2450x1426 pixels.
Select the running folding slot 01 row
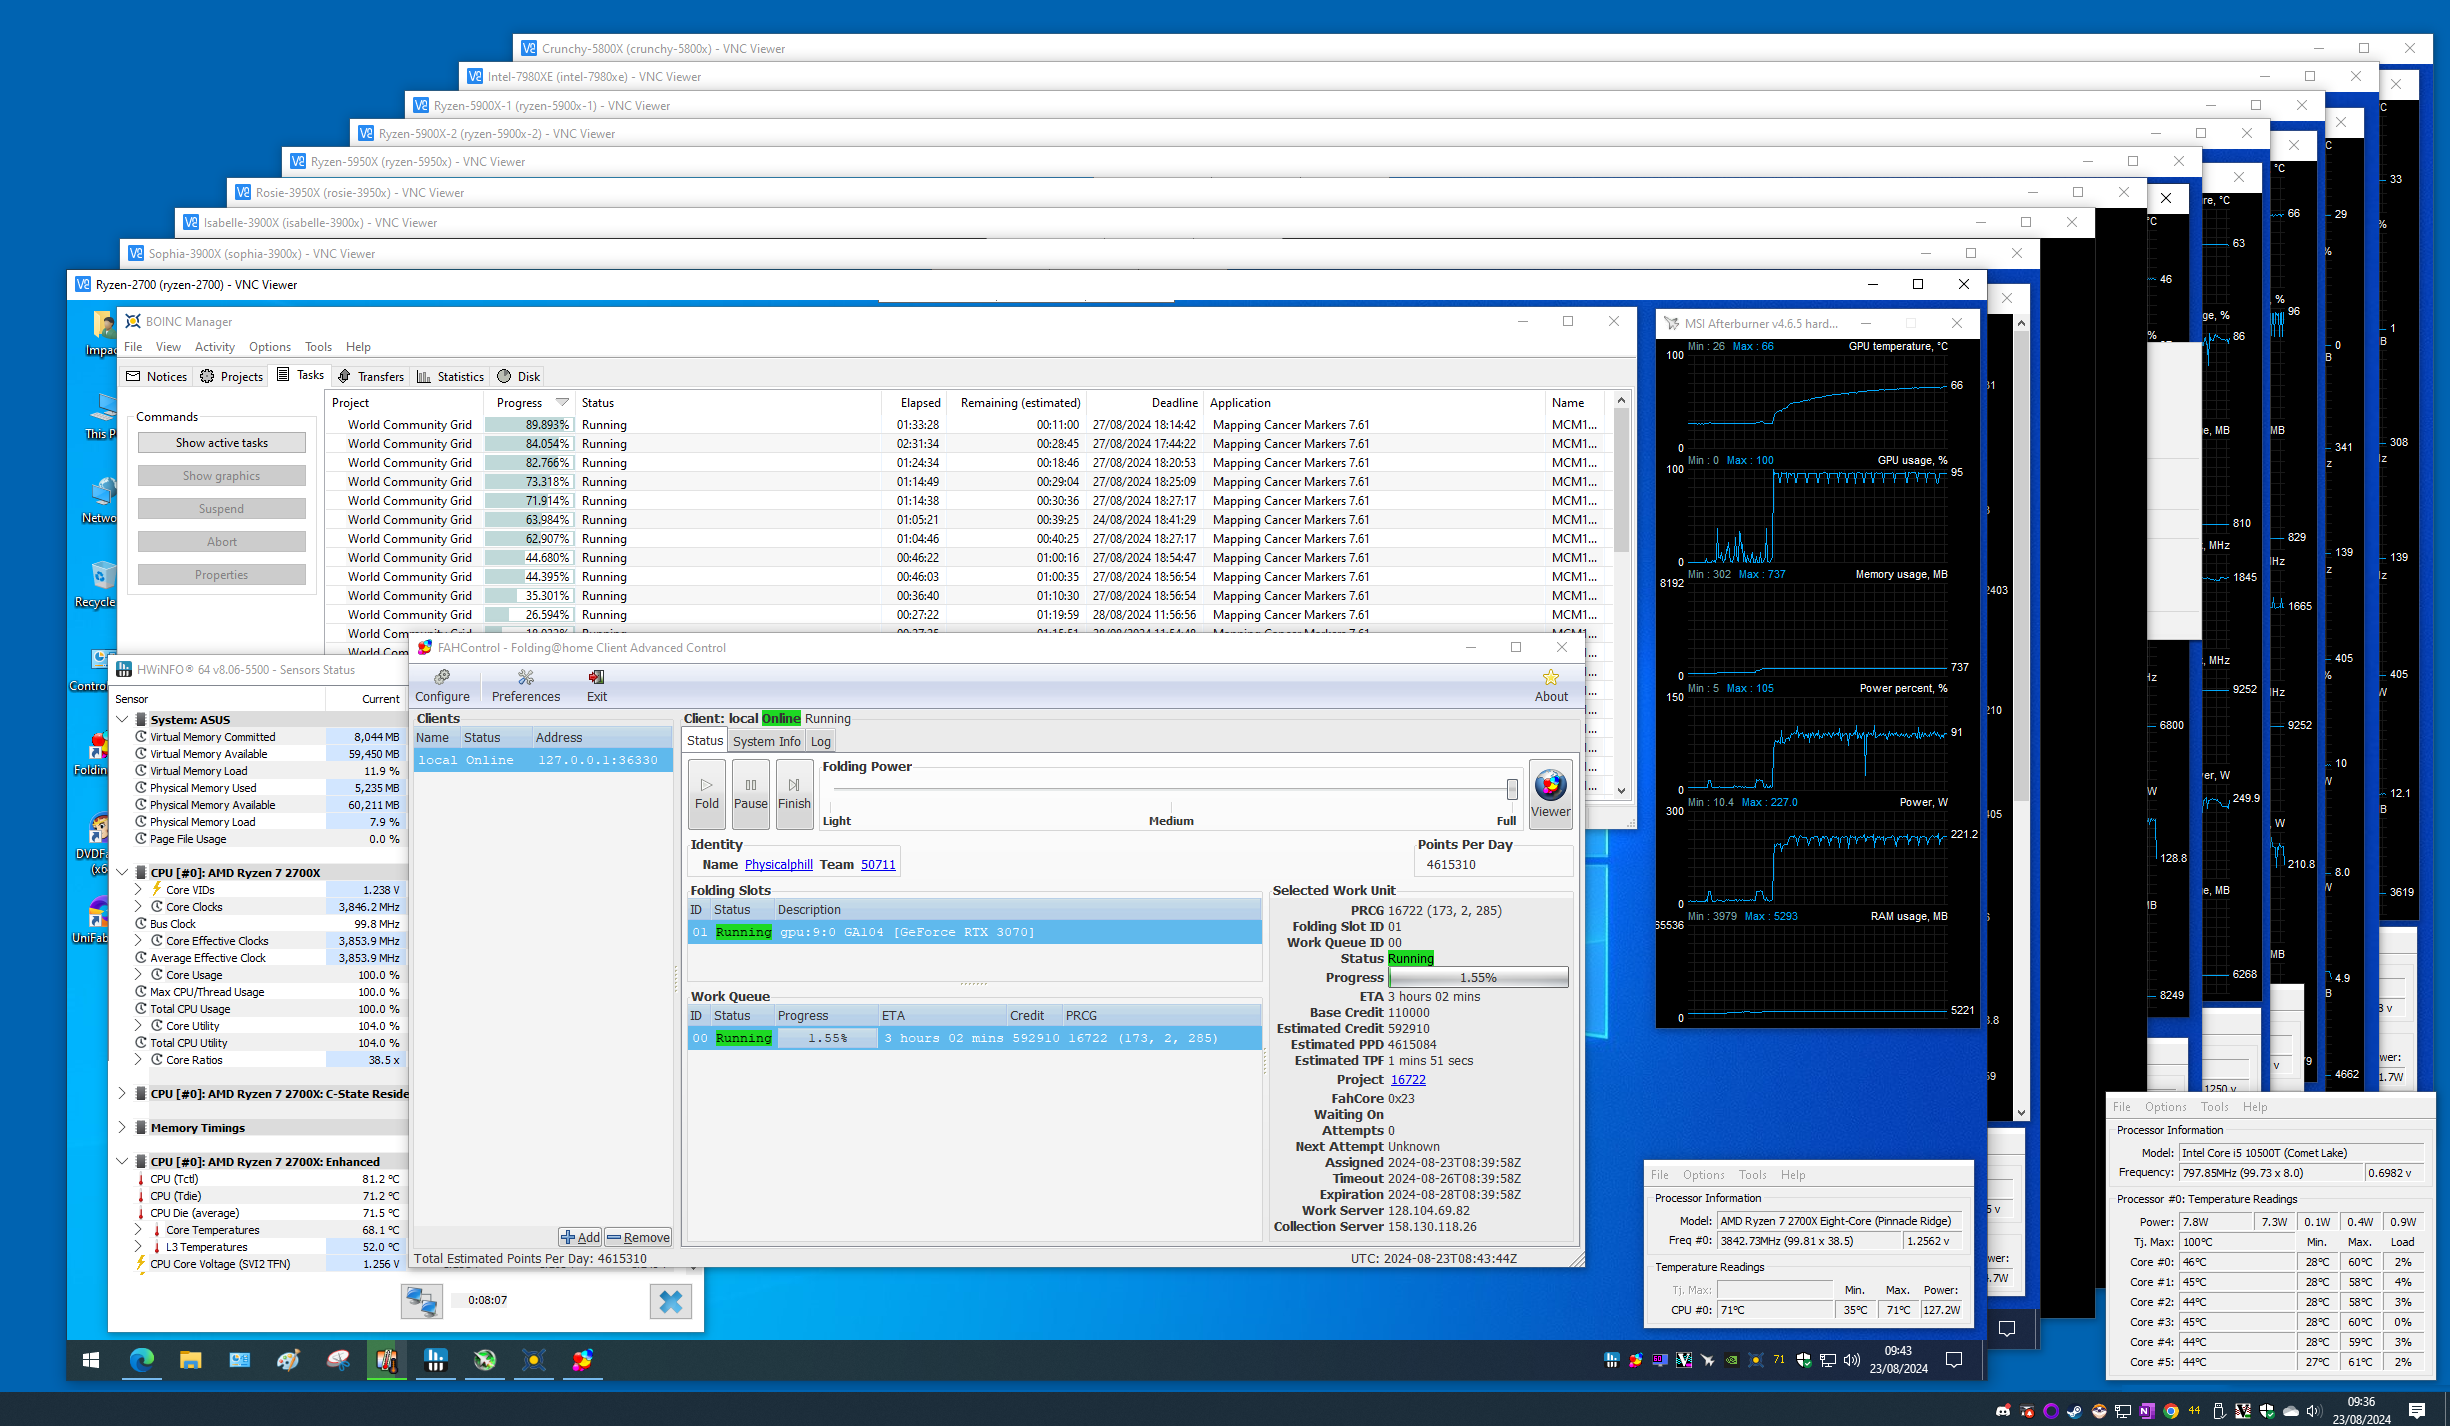974,932
